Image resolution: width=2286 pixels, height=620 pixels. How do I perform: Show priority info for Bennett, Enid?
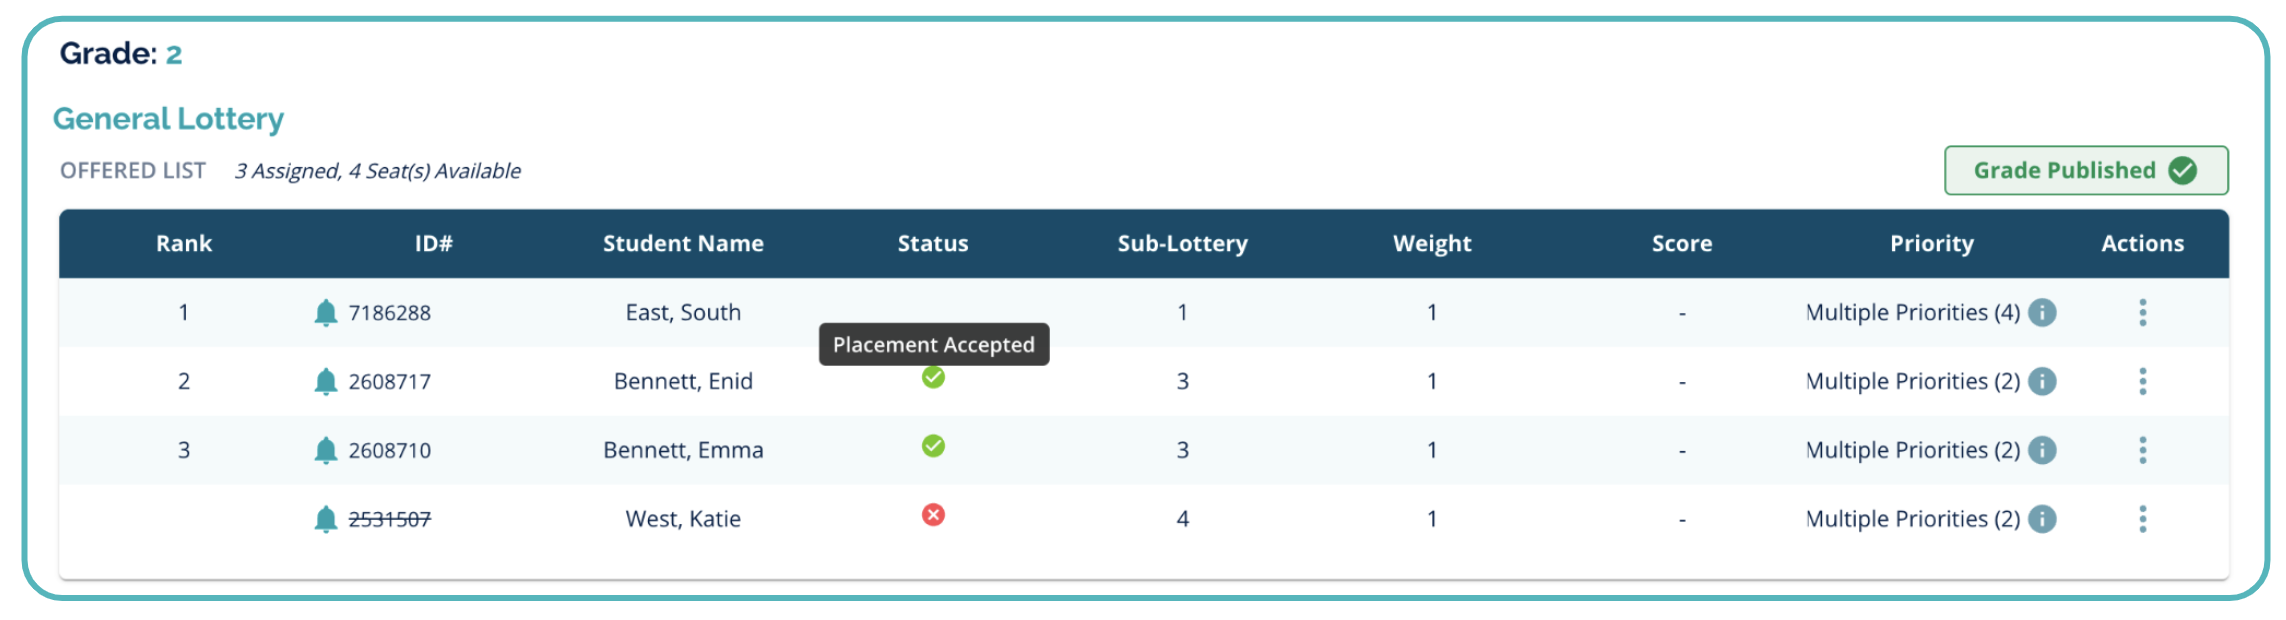click(2042, 382)
